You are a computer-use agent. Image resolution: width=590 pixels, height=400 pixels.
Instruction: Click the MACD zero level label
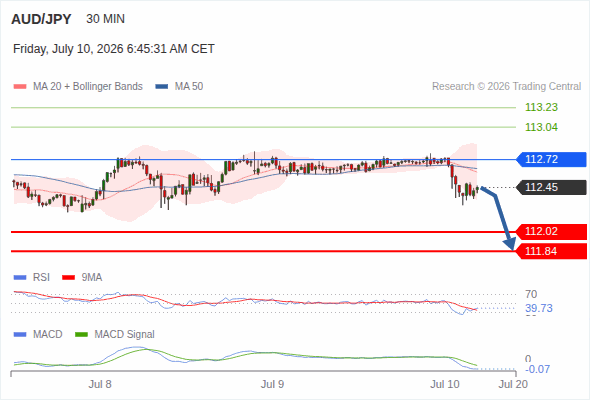pos(528,359)
